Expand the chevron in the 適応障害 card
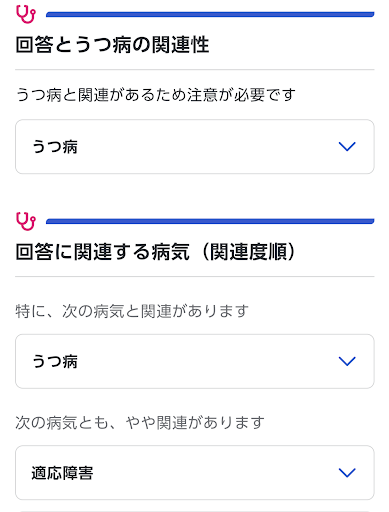Viewport: 389px width, 512px height. 347,472
